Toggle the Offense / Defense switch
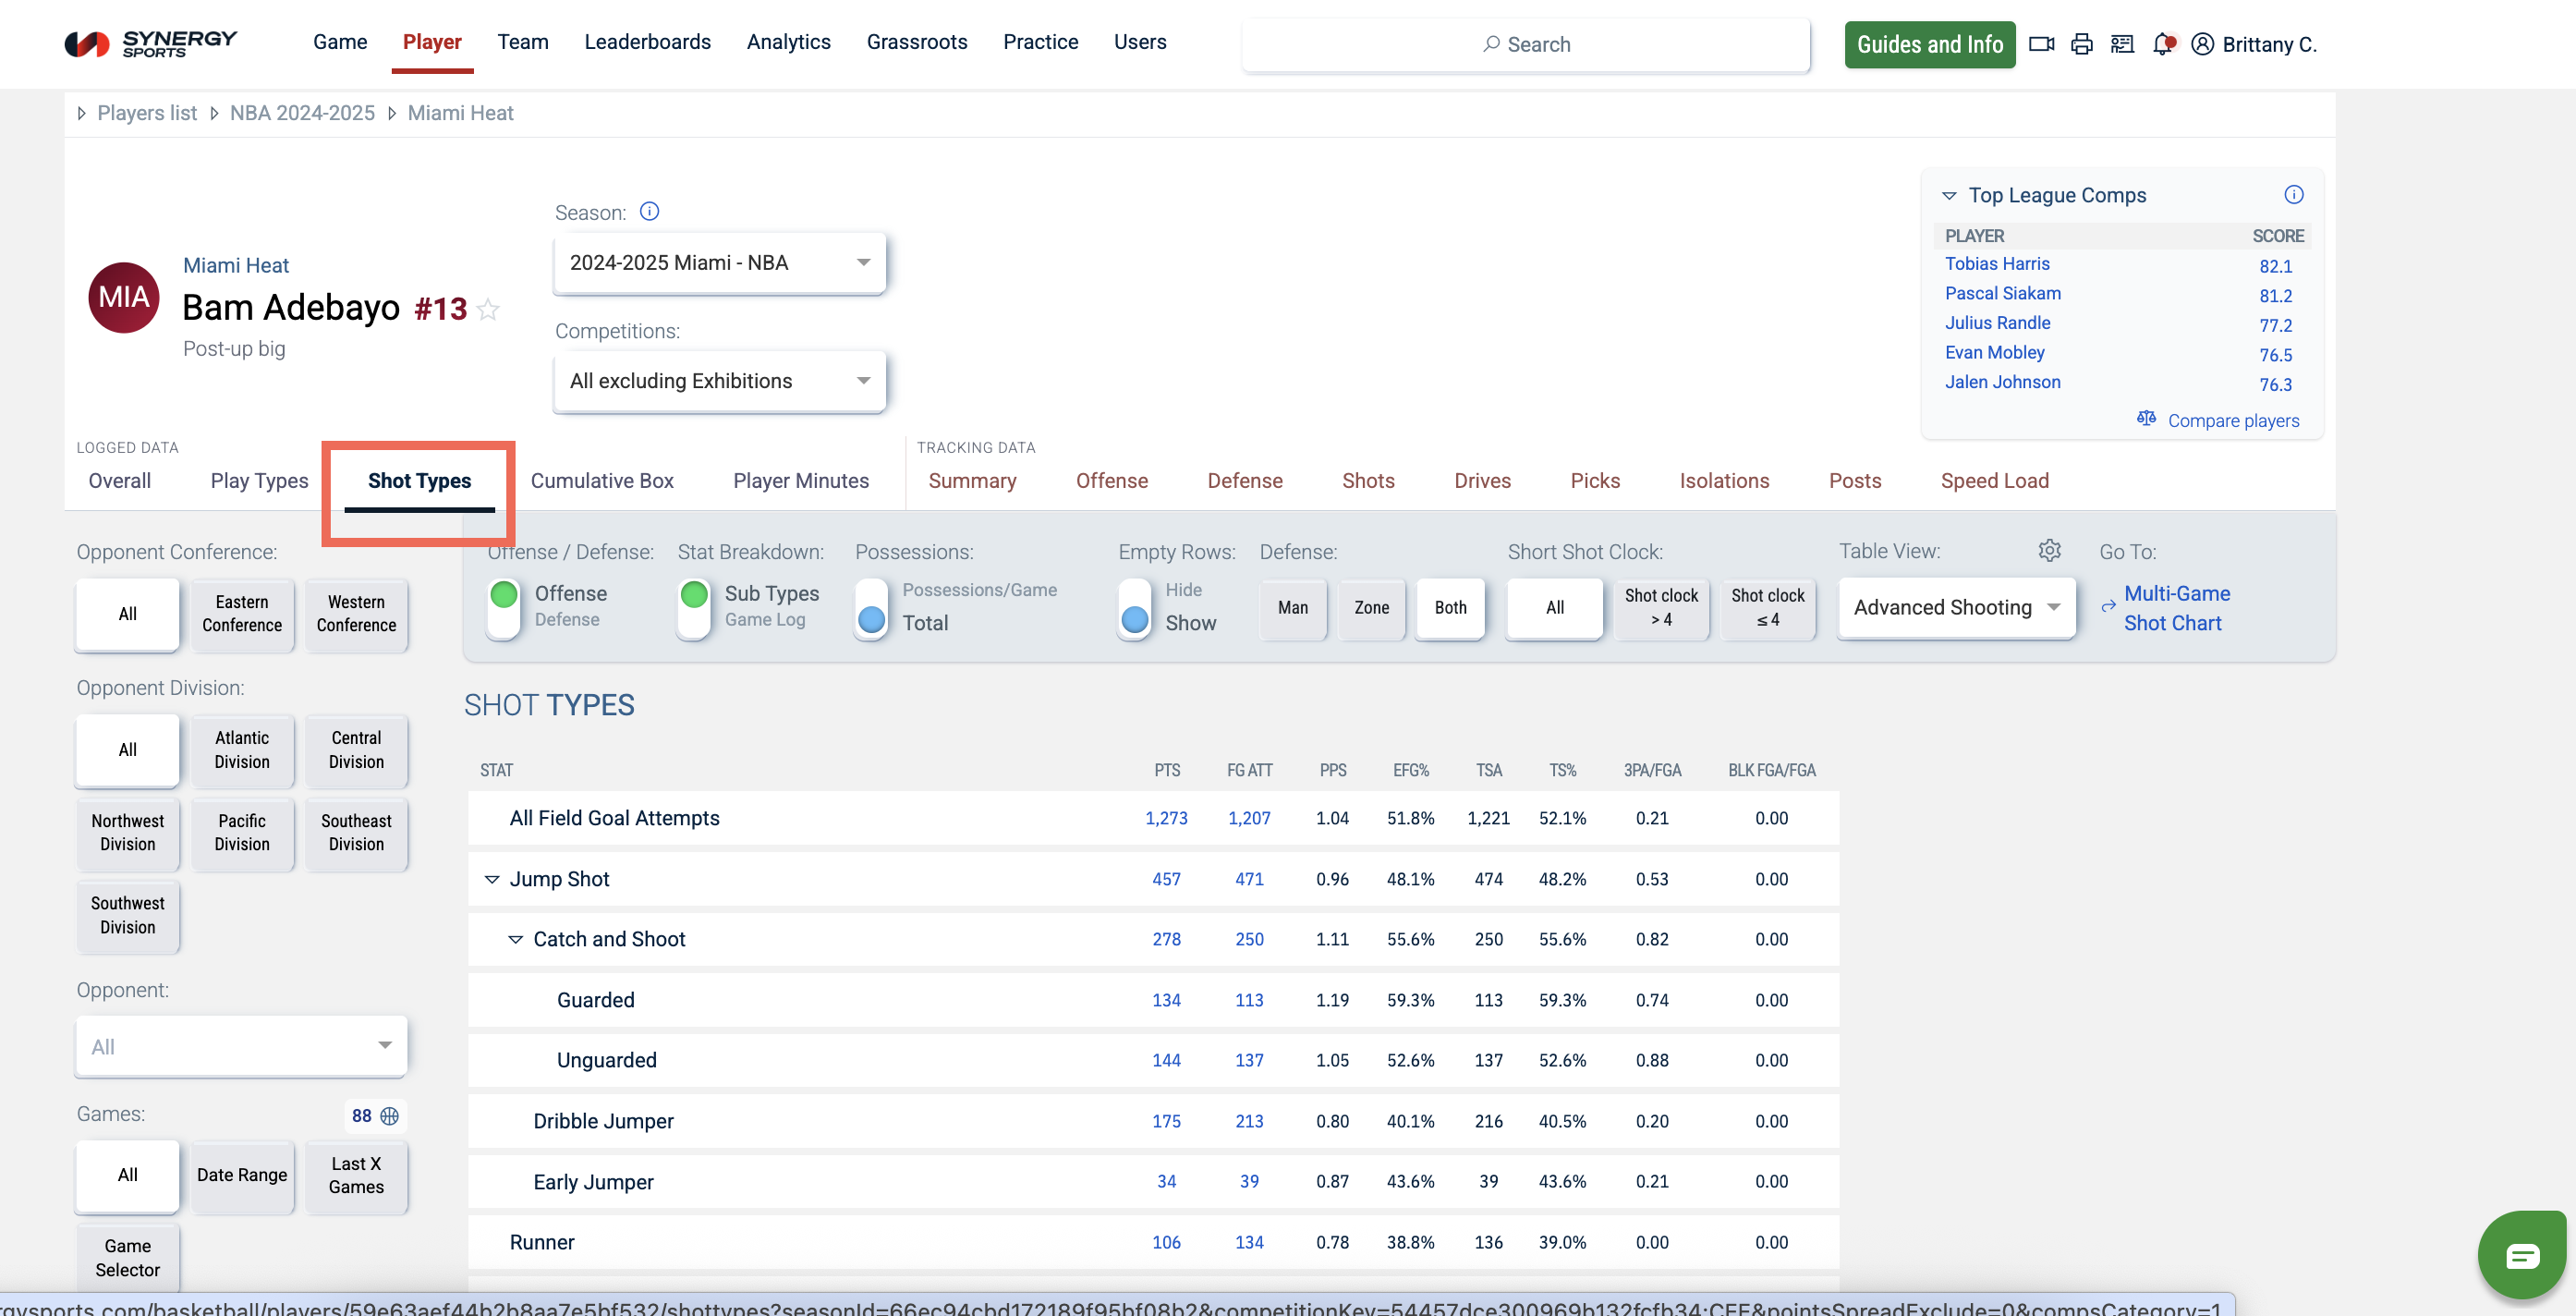 (x=504, y=607)
